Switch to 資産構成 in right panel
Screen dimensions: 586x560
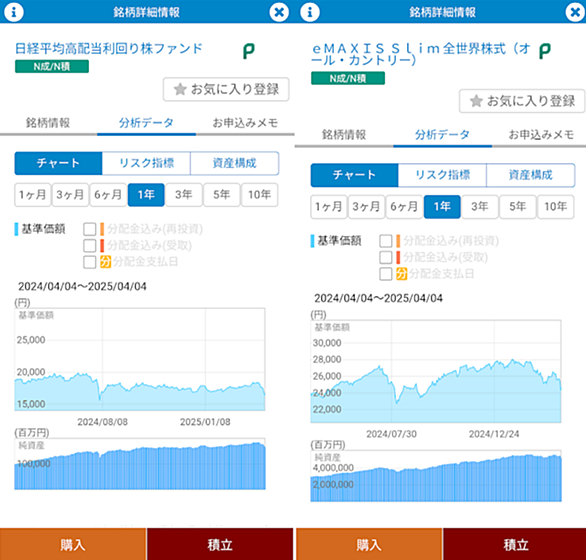point(530,175)
